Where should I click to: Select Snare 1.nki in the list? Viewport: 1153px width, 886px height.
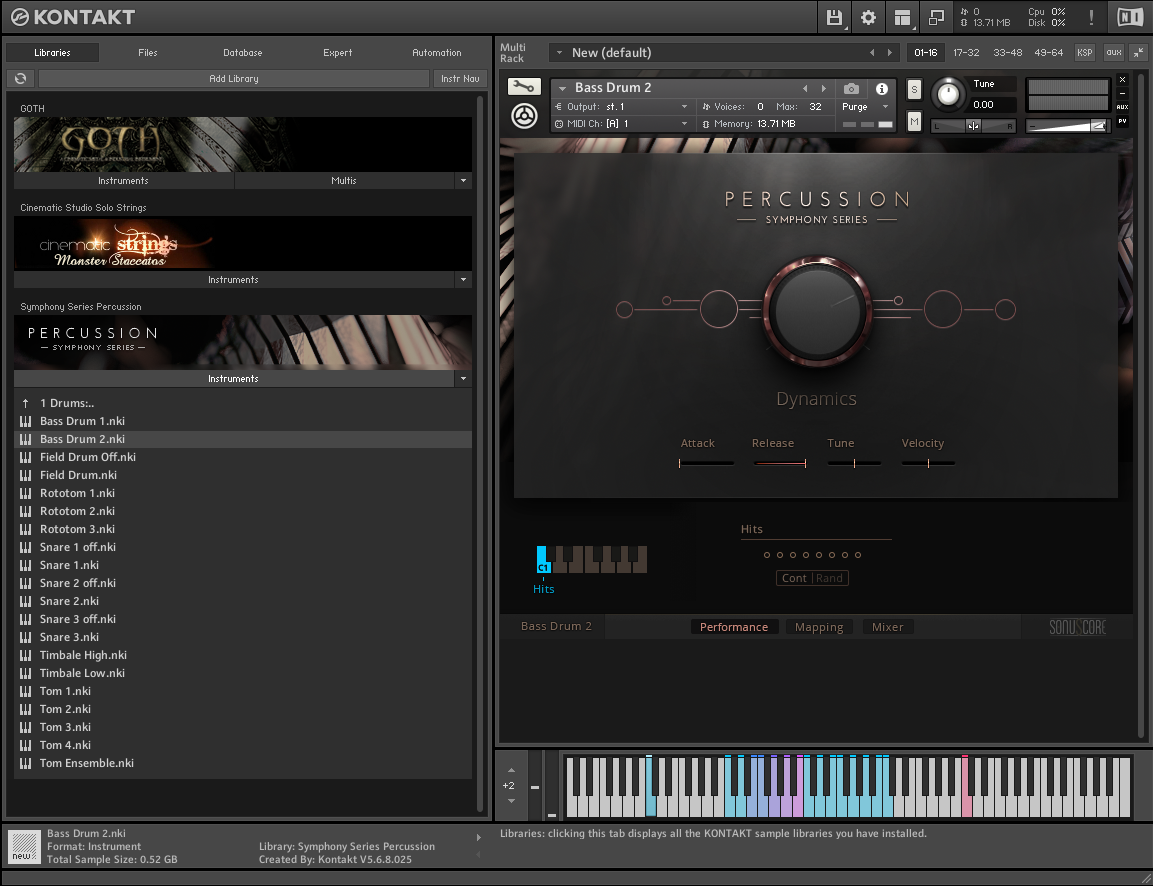tap(243, 565)
